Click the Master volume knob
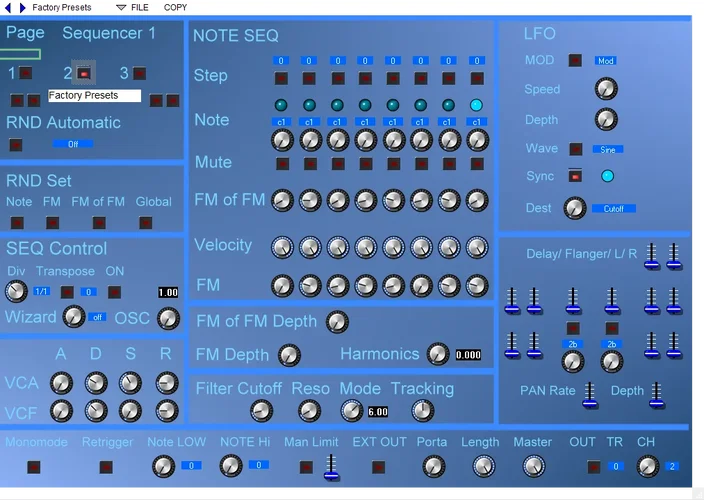The height and width of the screenshot is (500, 704). [534, 465]
